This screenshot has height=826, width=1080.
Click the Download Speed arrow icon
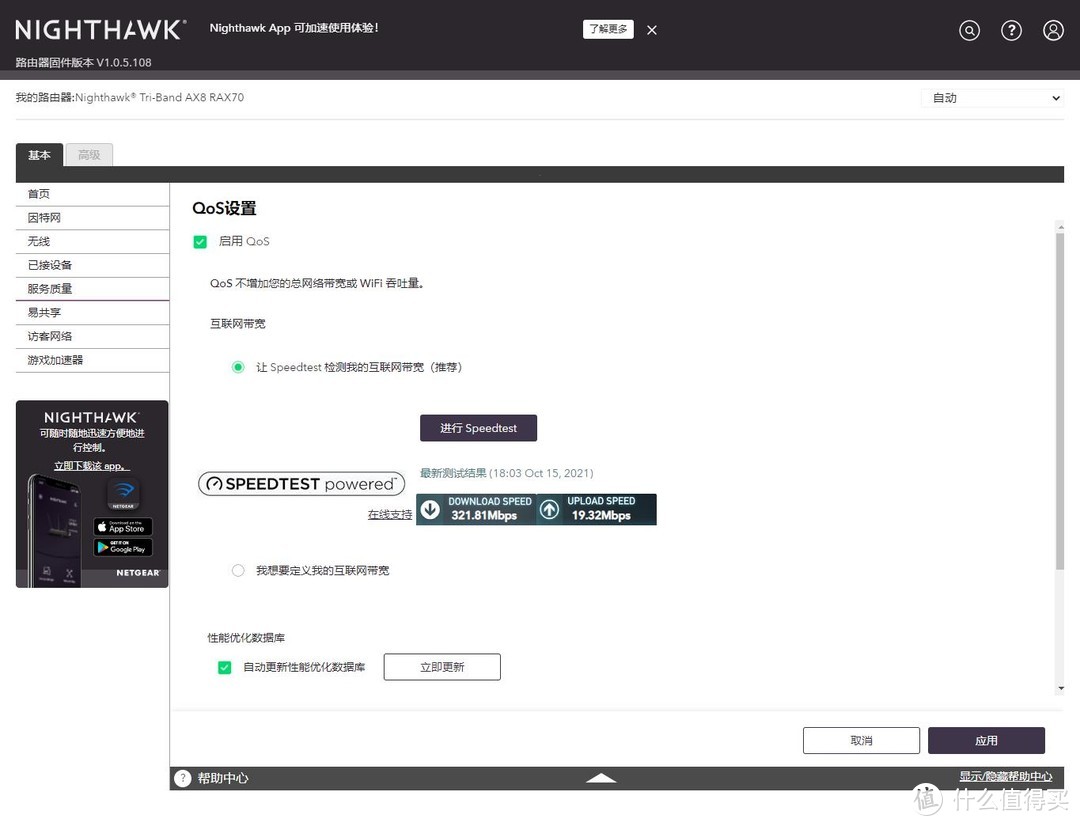tap(430, 509)
